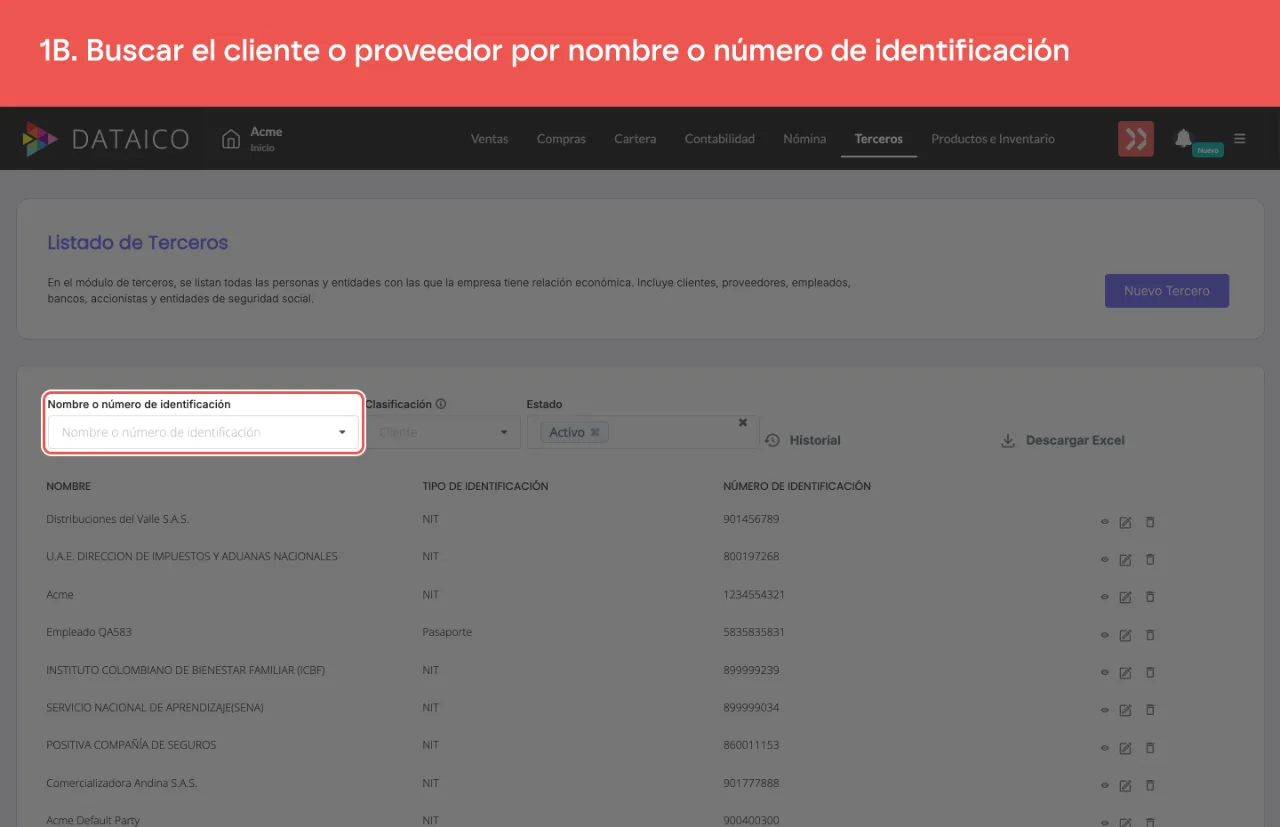Edit INSTITUTO COLOMBIANO DE BIENESTAR FAMILIAR record
This screenshot has height=827, width=1280.
[x=1125, y=672]
